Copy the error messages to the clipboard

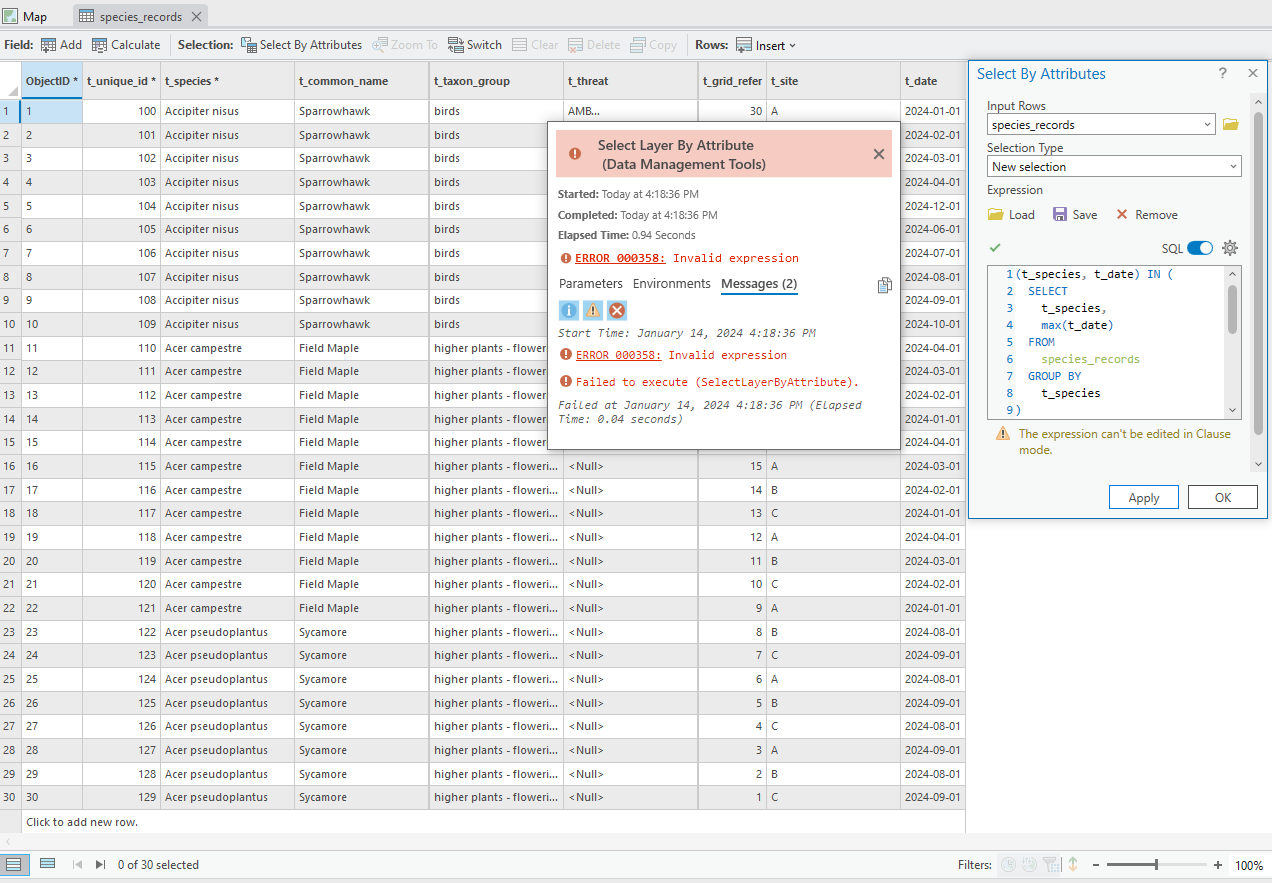884,285
